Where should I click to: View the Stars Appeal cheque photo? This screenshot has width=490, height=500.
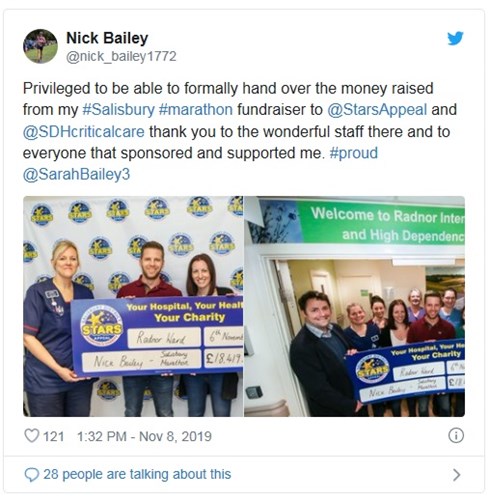click(133, 306)
